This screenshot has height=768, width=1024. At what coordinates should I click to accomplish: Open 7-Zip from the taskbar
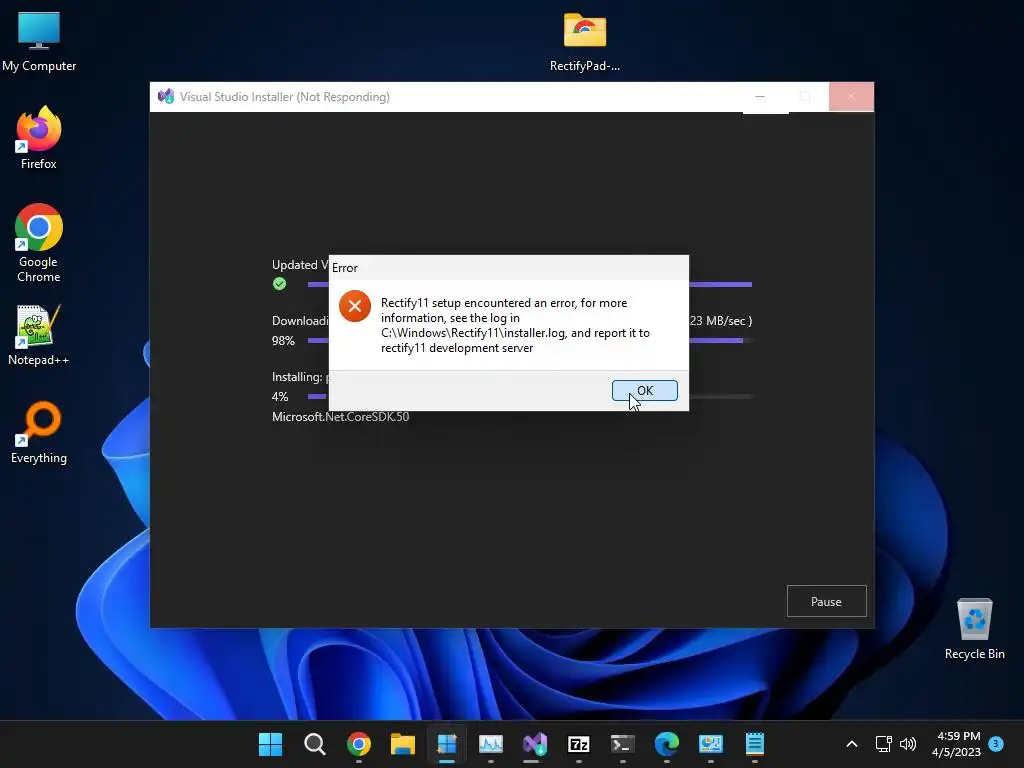point(579,744)
